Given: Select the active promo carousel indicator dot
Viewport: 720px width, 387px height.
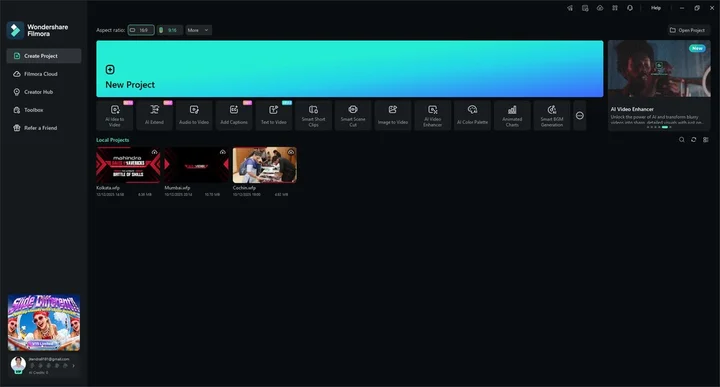Looking at the screenshot, I should pyautogui.click(x=664, y=127).
